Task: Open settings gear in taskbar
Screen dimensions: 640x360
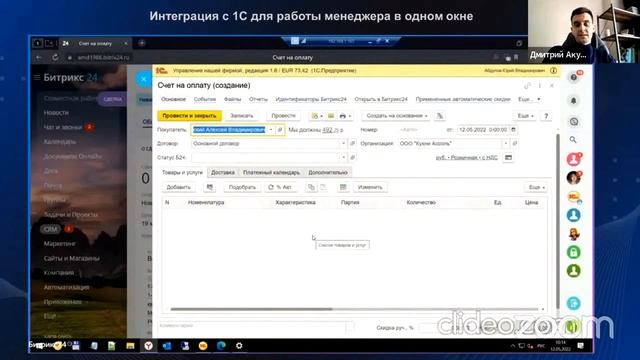Action: point(239,346)
